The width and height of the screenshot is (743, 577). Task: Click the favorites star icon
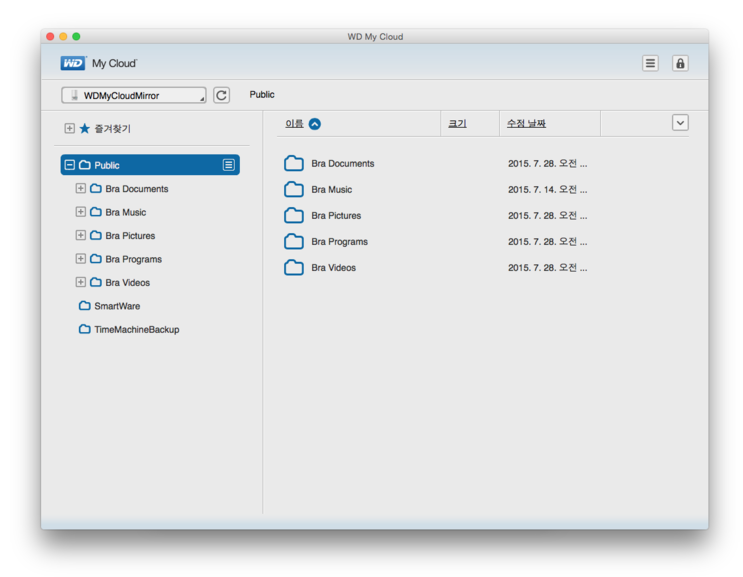(85, 128)
